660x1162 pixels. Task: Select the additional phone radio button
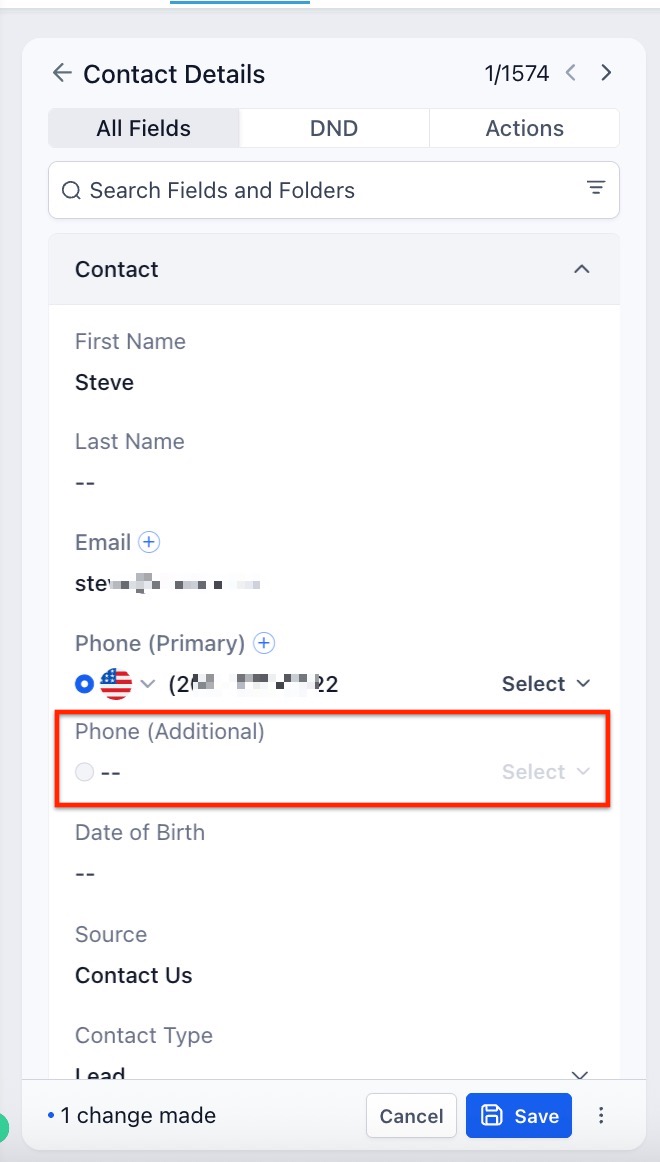click(84, 772)
